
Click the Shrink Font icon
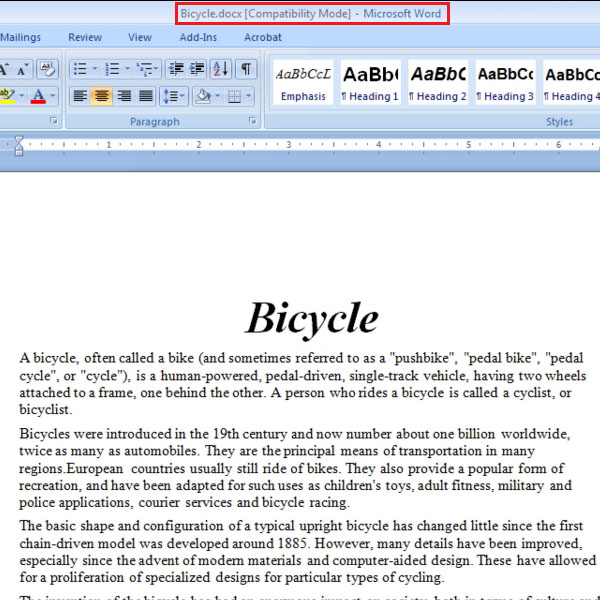[23, 69]
